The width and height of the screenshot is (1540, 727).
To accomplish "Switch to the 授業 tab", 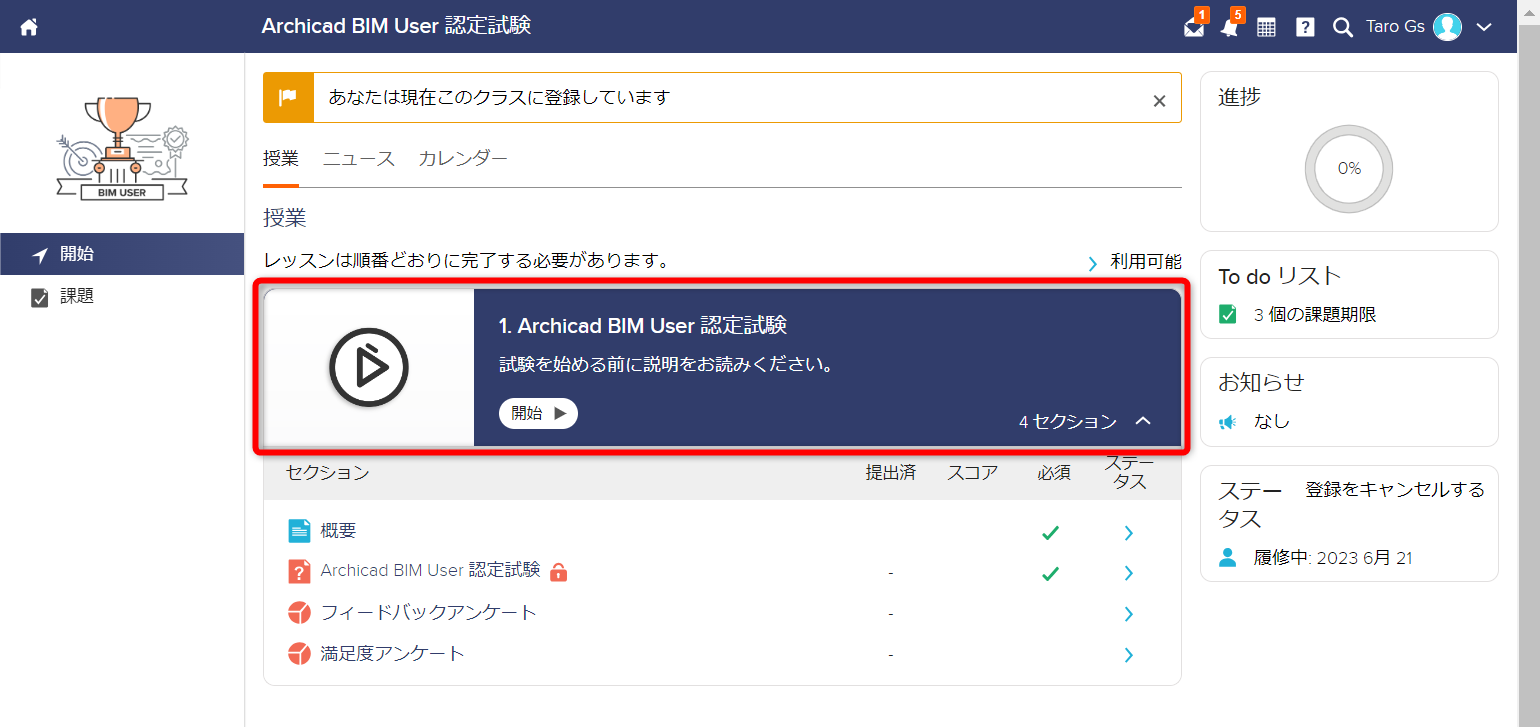I will click(281, 158).
